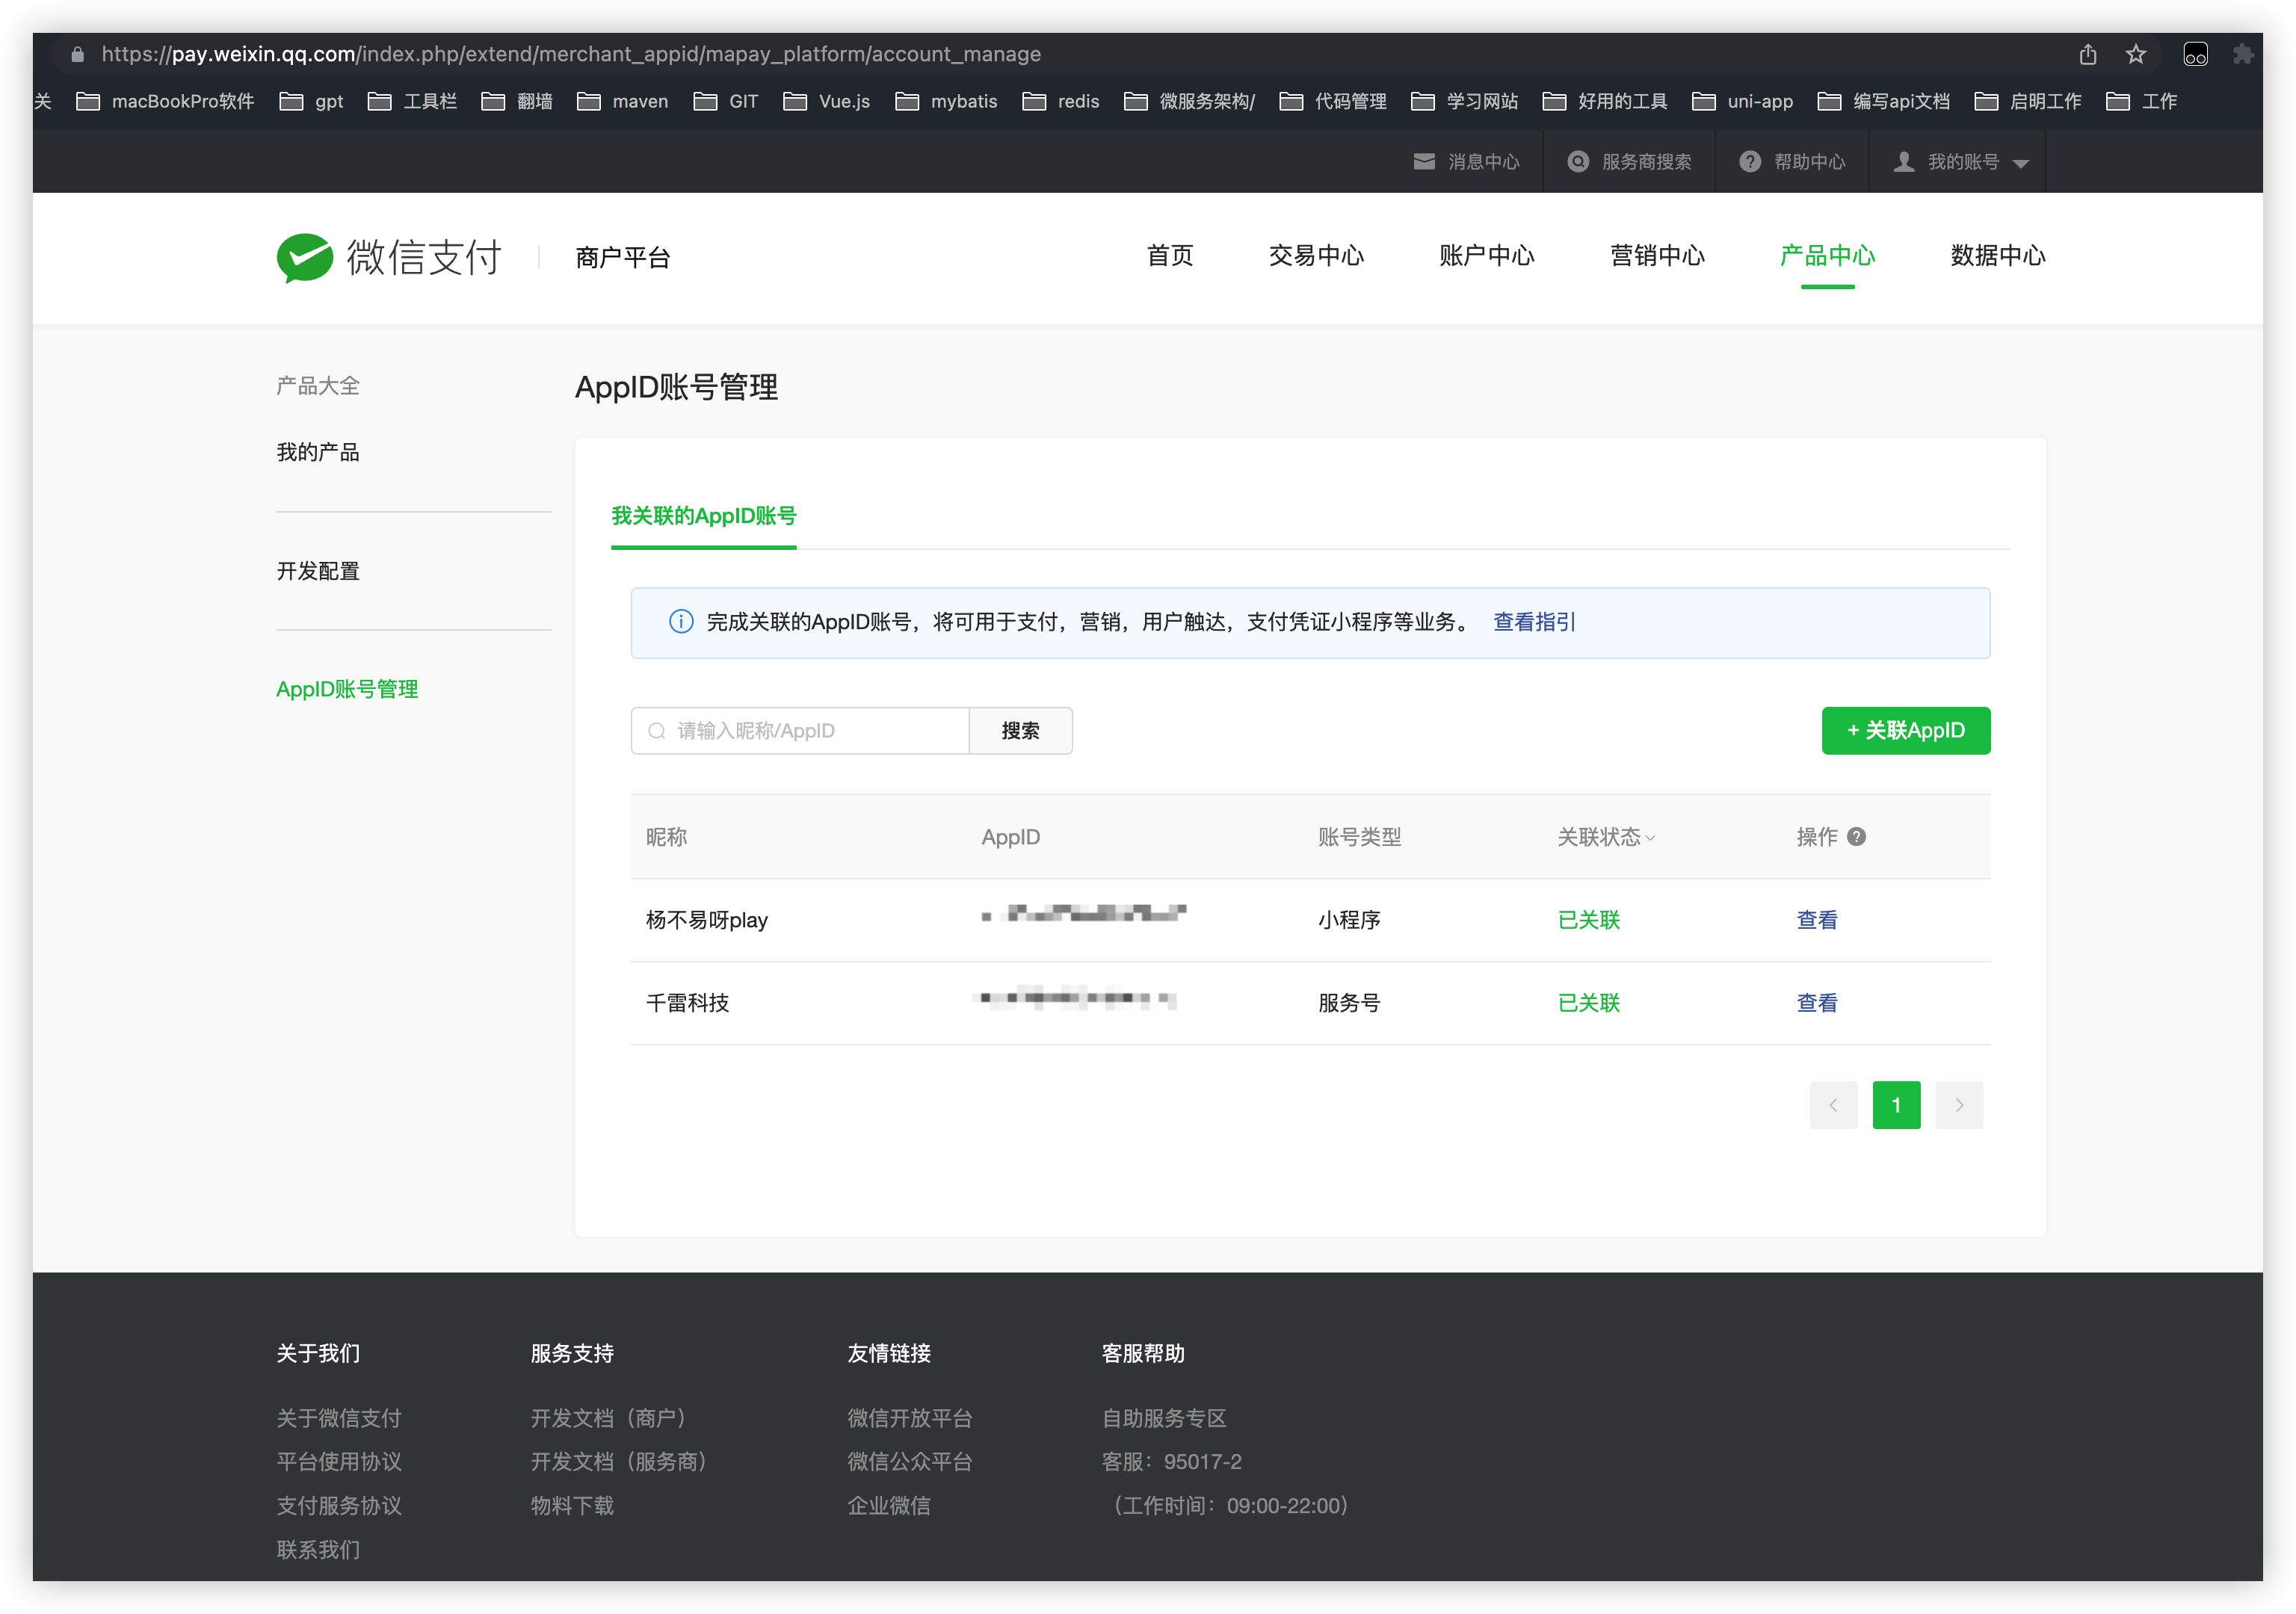Image resolution: width=2296 pixels, height=1614 pixels.
Task: Click the share icon in address bar
Action: (x=2087, y=54)
